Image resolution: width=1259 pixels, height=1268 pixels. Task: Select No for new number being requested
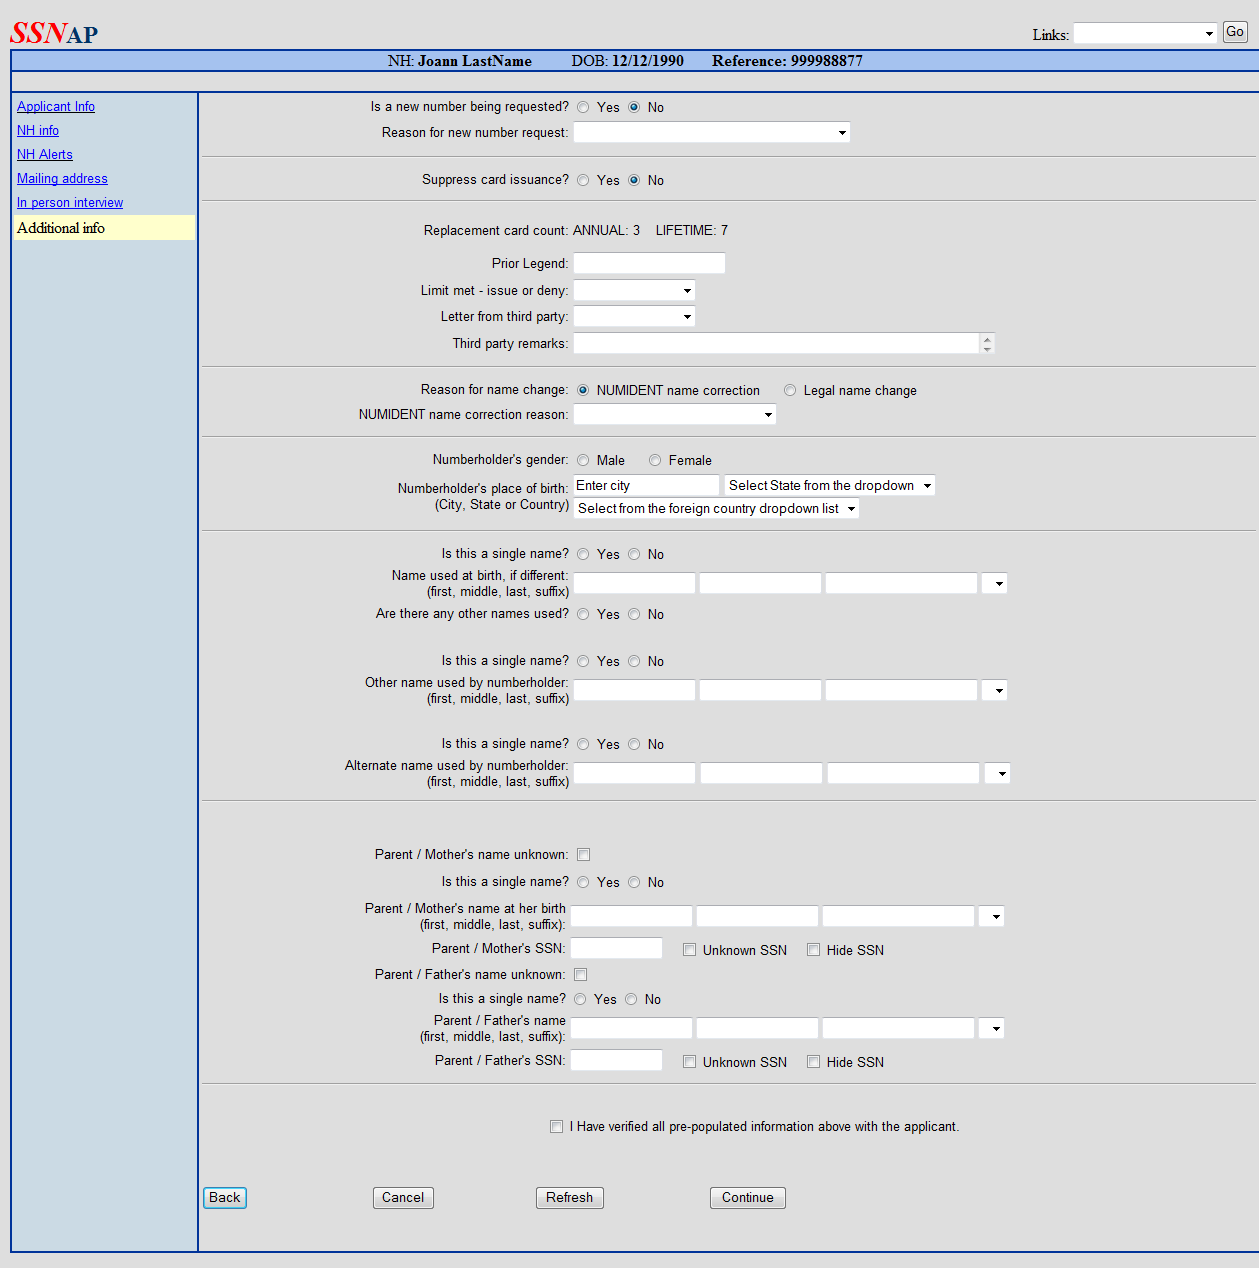pos(634,107)
